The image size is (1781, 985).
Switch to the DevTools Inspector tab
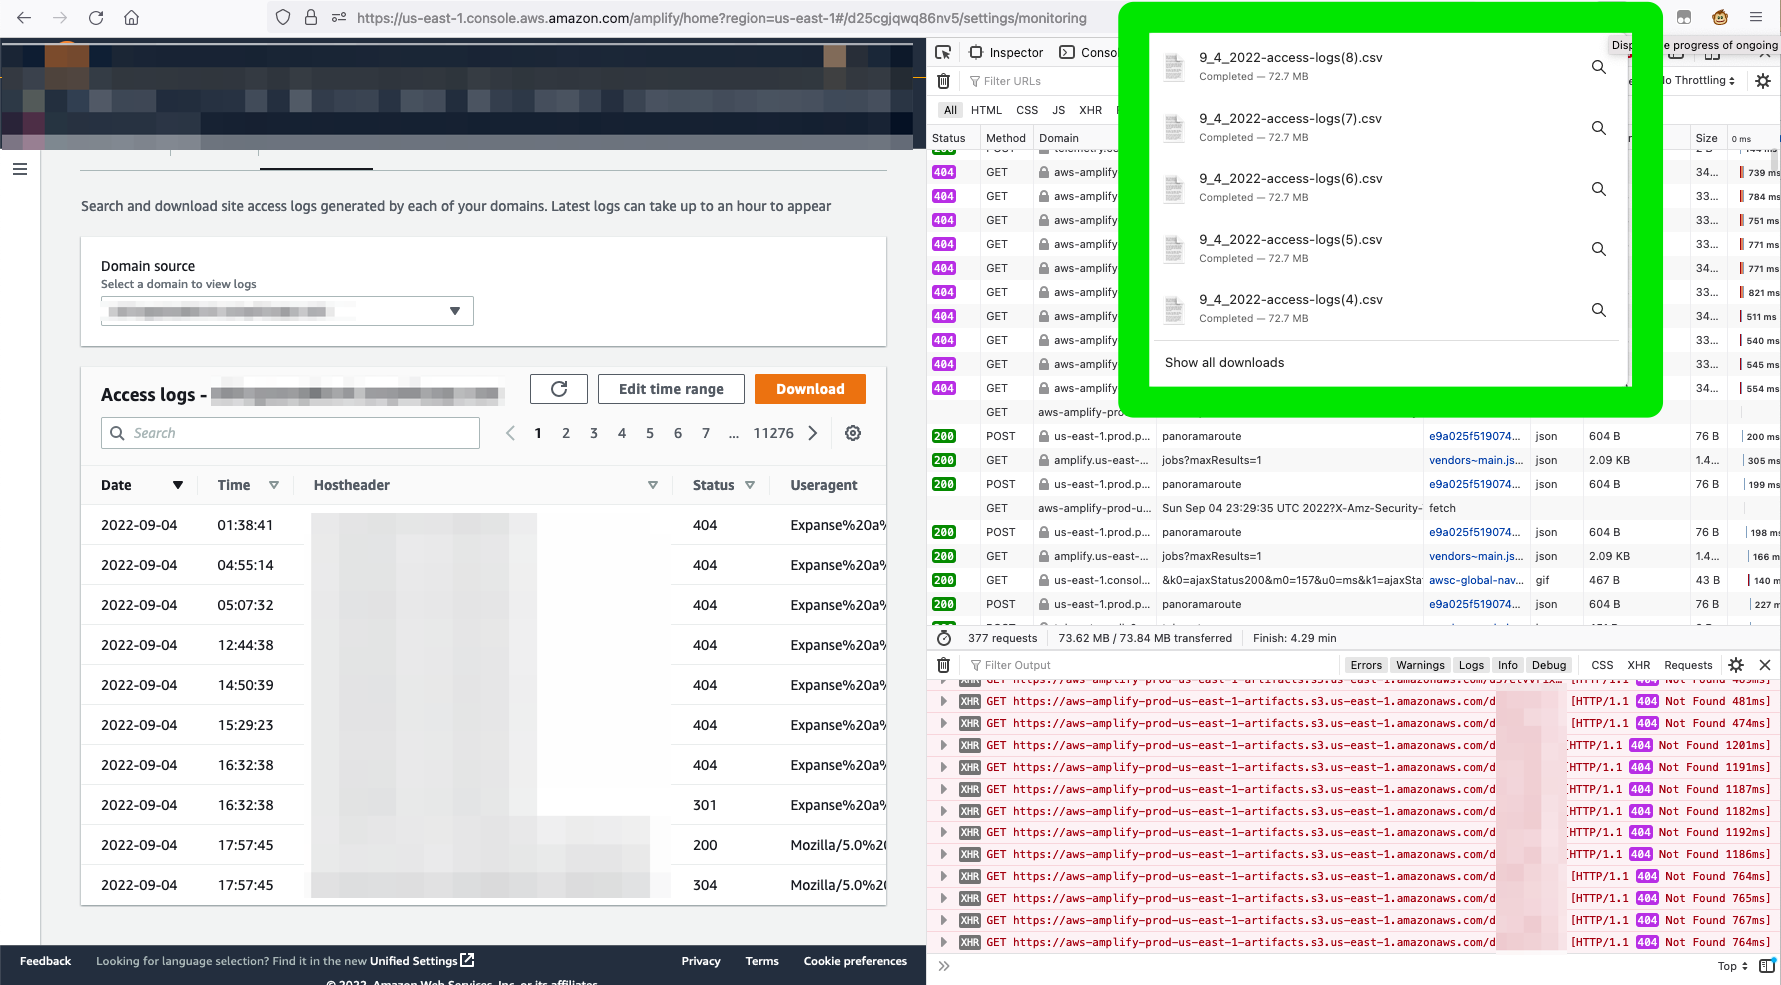[1005, 52]
